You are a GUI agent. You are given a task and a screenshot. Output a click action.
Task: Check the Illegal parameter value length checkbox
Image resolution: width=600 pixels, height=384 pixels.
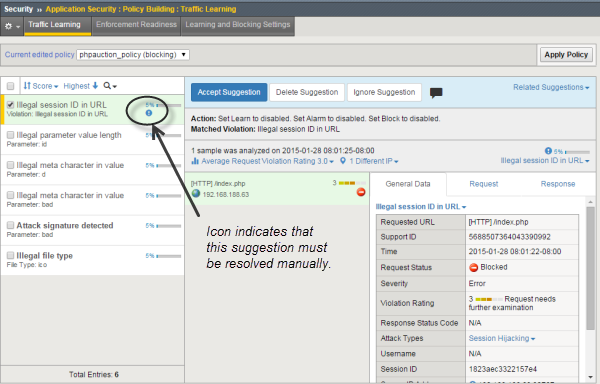(x=11, y=135)
